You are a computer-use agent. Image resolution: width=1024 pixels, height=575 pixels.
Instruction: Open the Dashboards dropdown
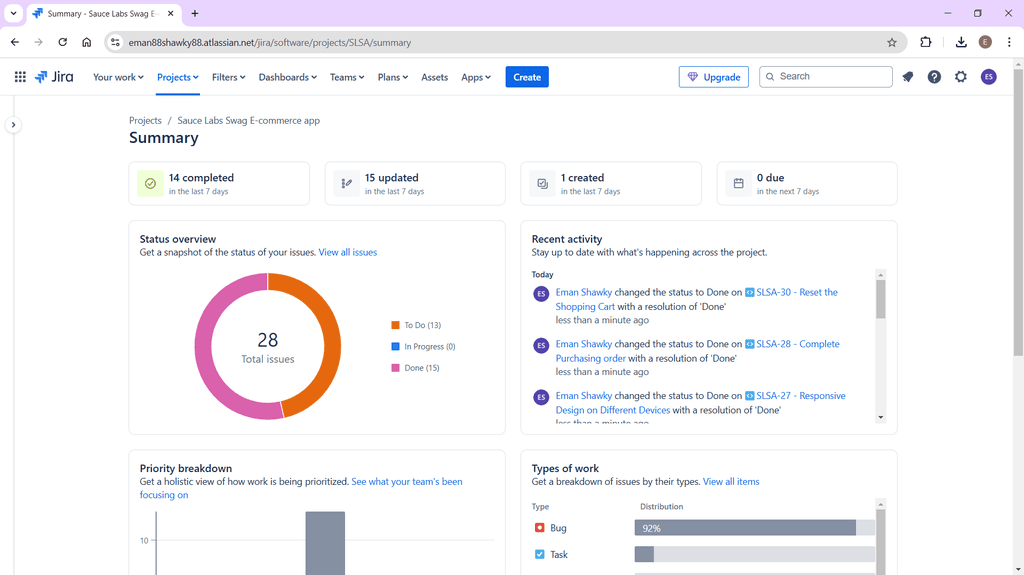tap(287, 77)
